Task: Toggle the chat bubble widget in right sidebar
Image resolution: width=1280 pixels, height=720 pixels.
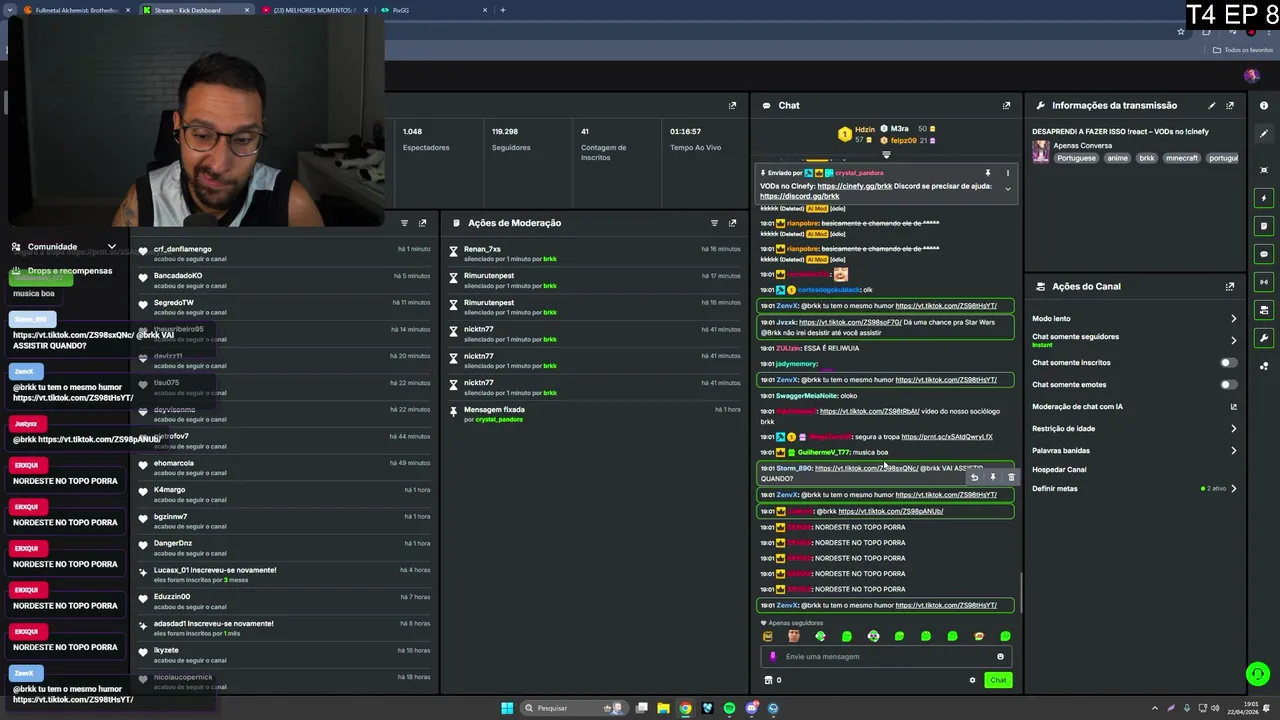Action: (1264, 254)
